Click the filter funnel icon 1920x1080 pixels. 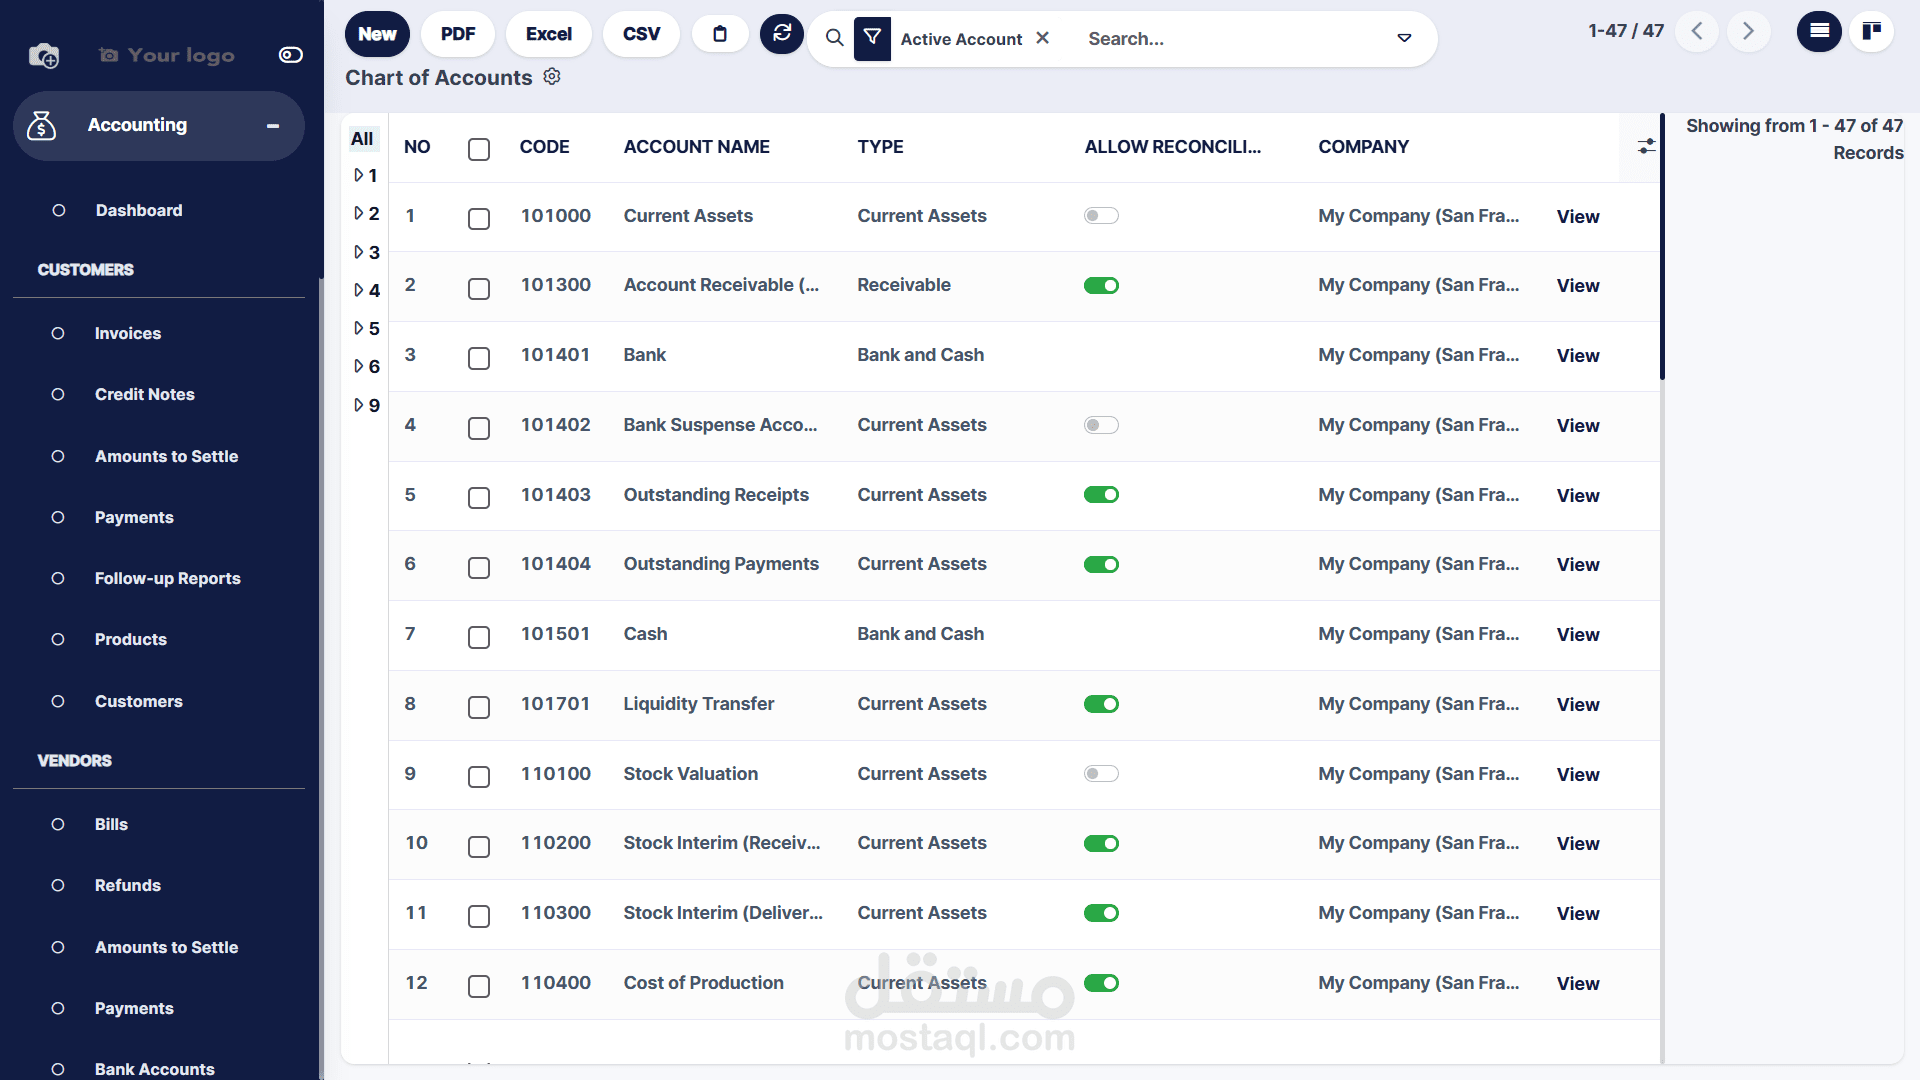click(x=872, y=38)
